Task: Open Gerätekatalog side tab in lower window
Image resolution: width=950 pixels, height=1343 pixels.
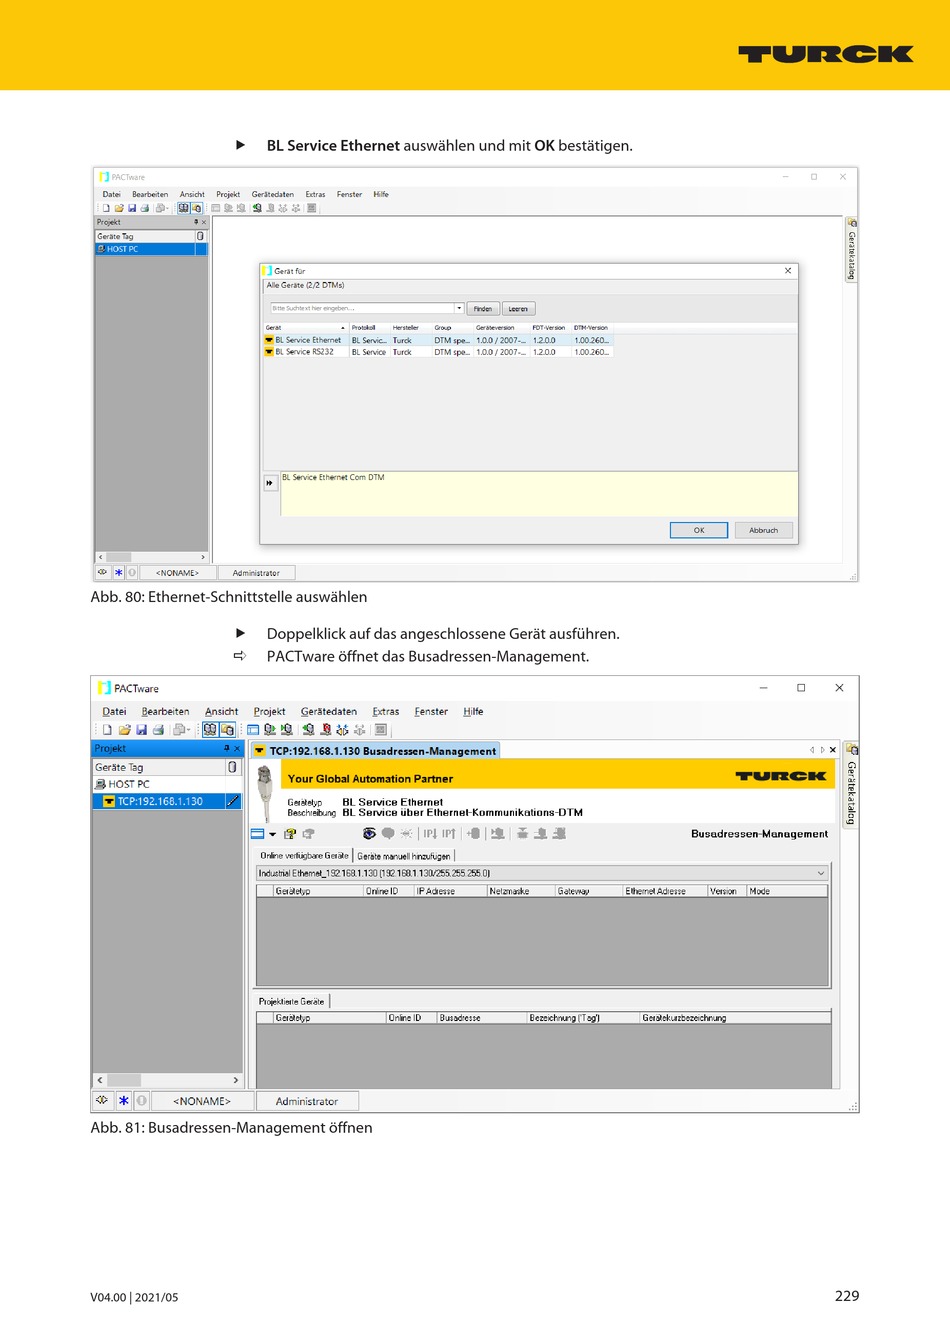Action: coord(852,784)
